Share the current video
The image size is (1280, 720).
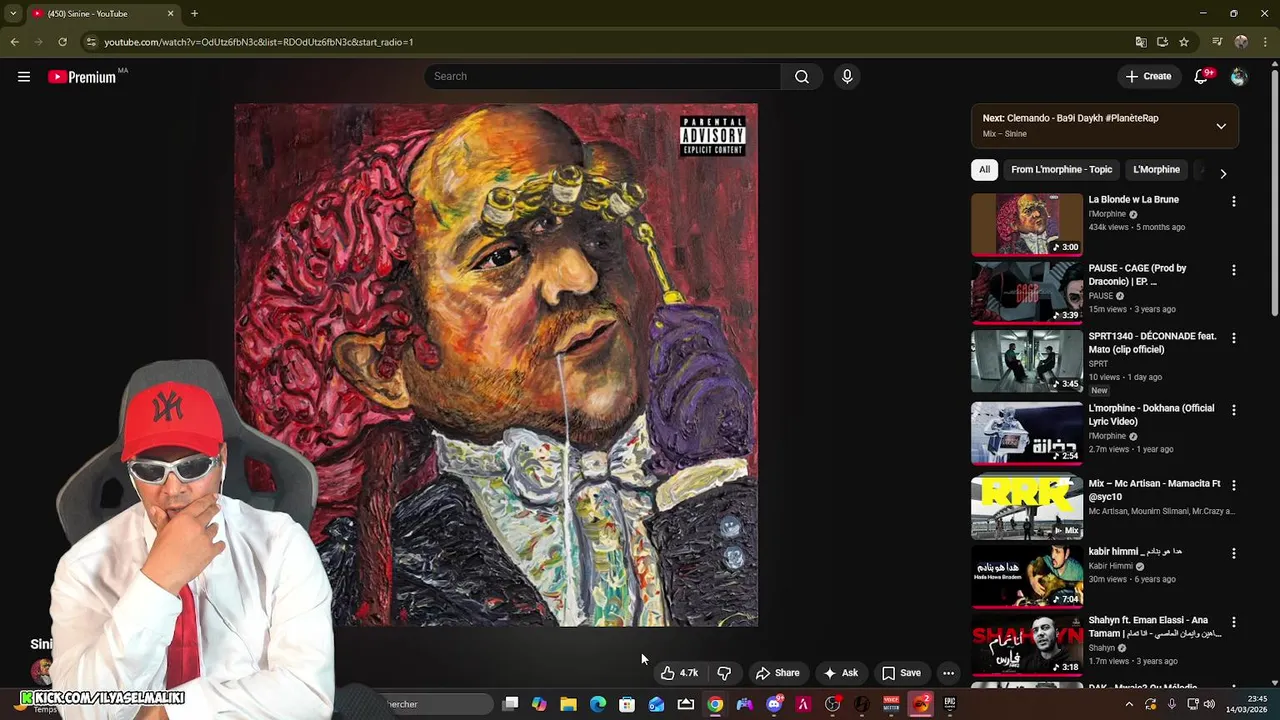[x=778, y=673]
